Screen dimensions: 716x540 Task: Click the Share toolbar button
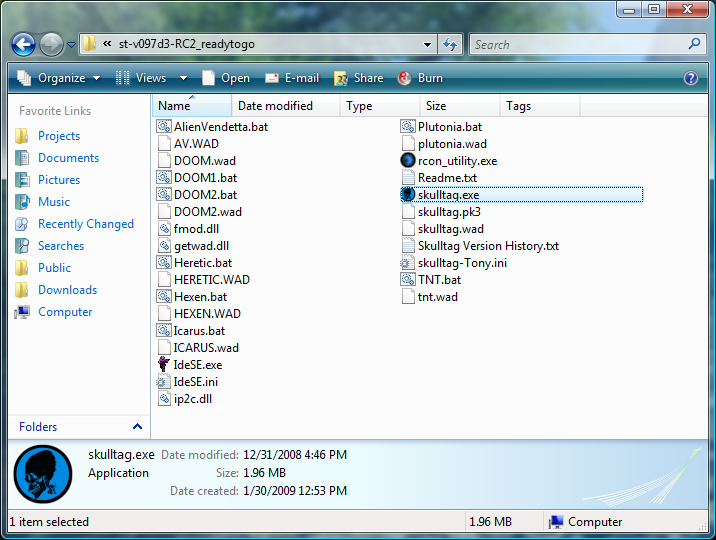tap(359, 78)
